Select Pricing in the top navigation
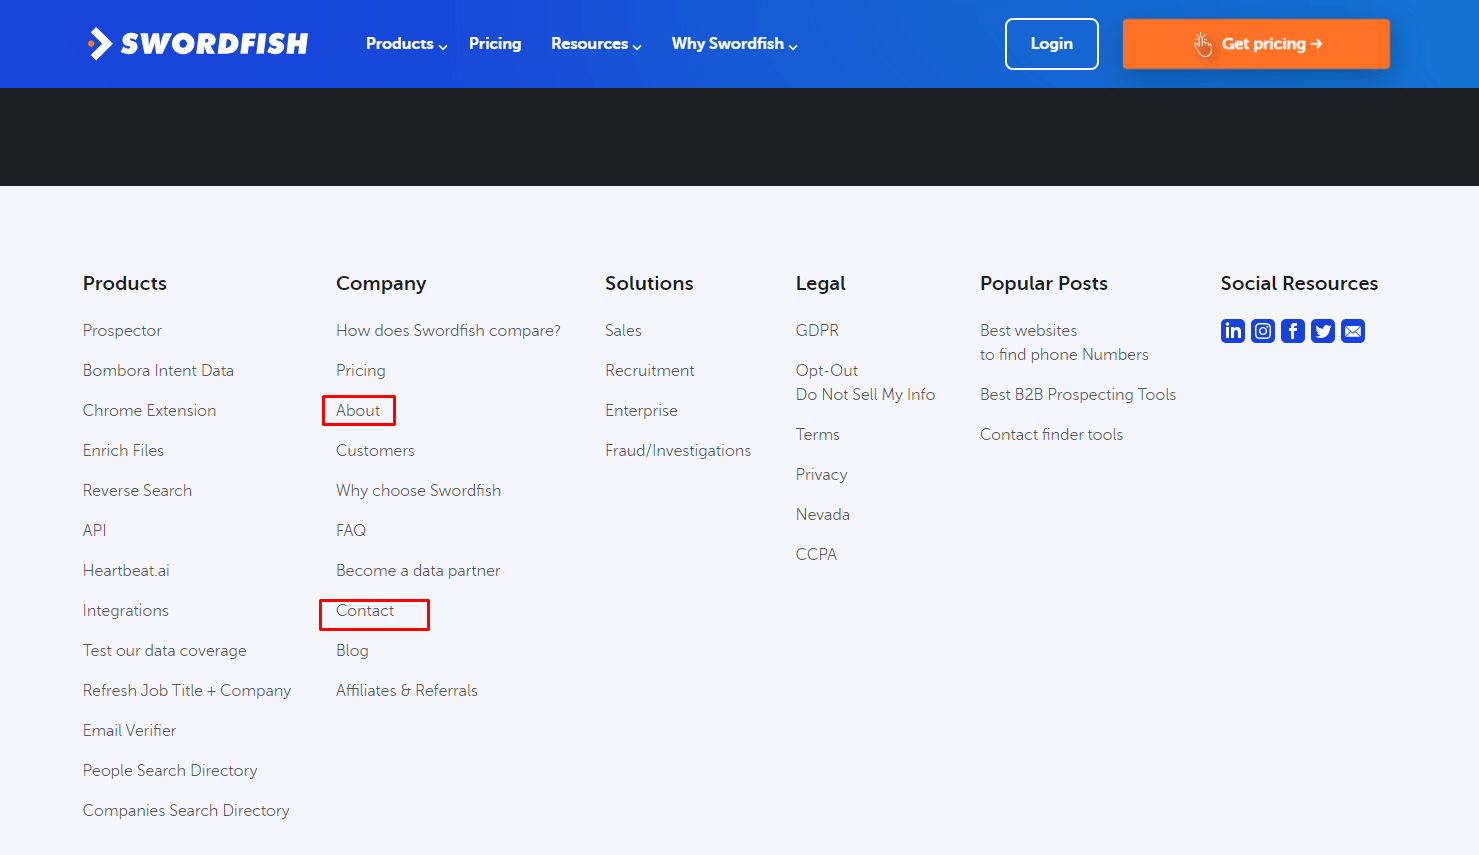1479x855 pixels. pos(495,43)
